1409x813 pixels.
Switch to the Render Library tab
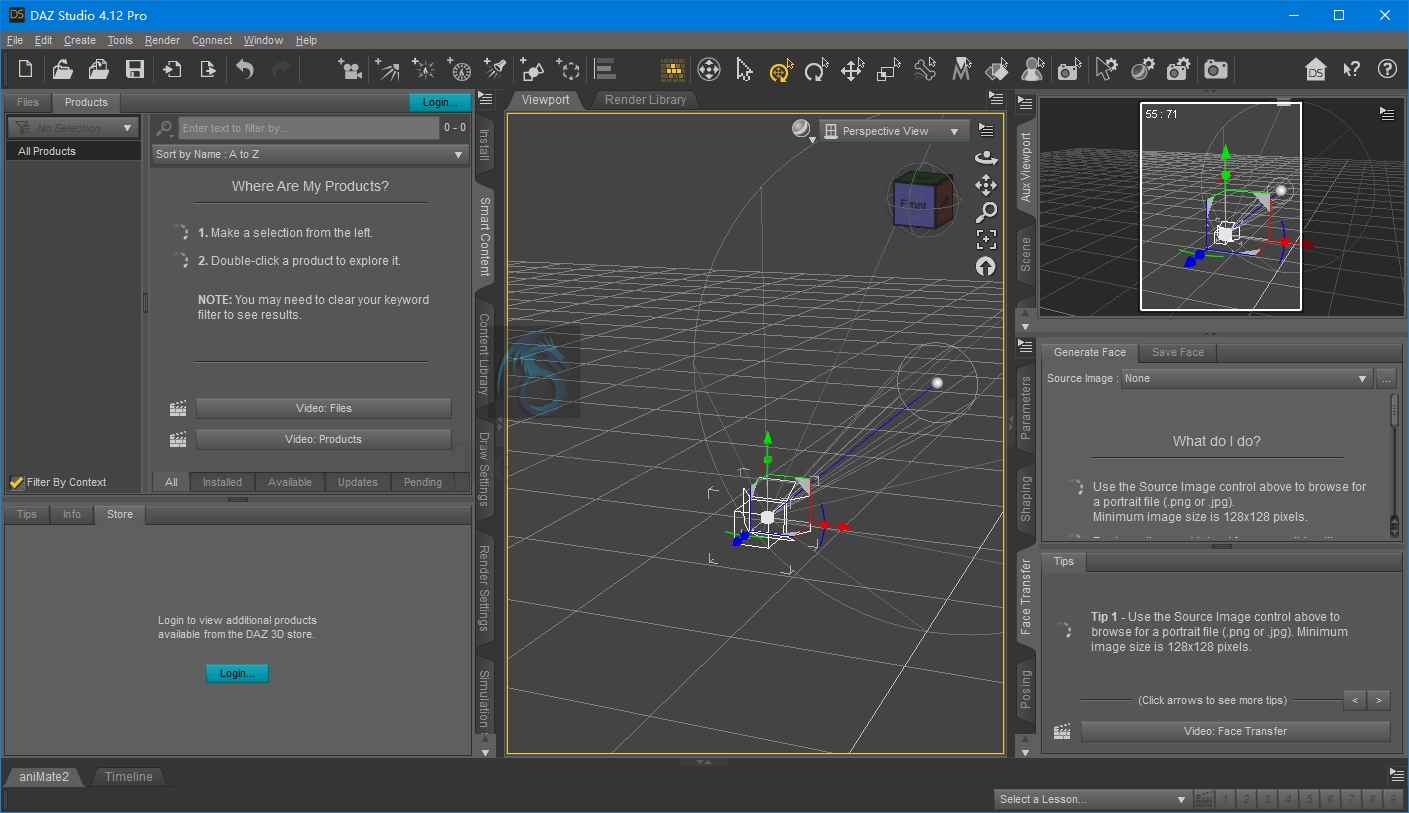[x=645, y=100]
